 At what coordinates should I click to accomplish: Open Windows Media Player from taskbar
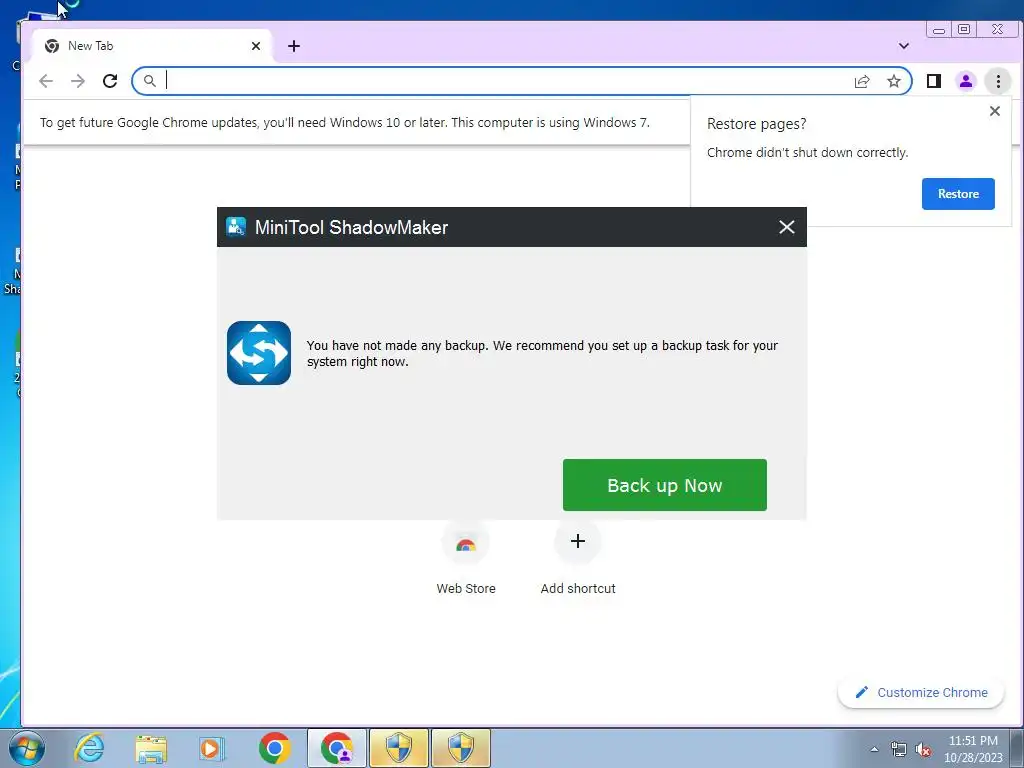click(212, 748)
